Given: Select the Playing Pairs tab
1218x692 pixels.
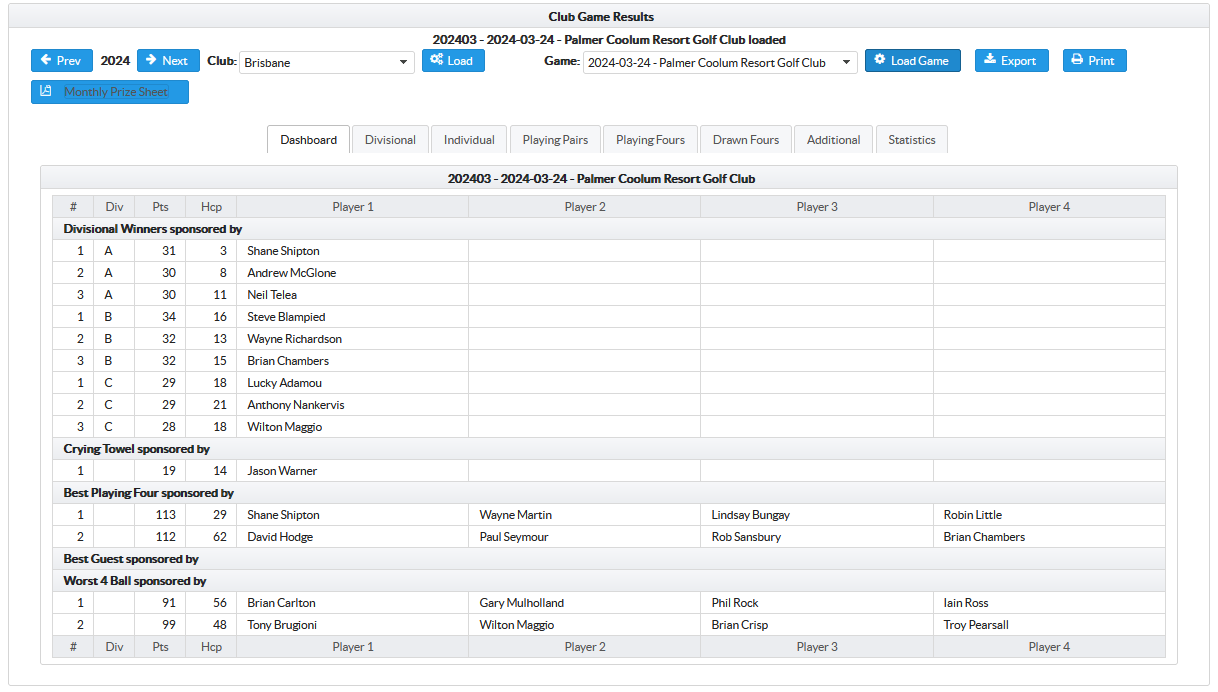Looking at the screenshot, I should pos(555,140).
